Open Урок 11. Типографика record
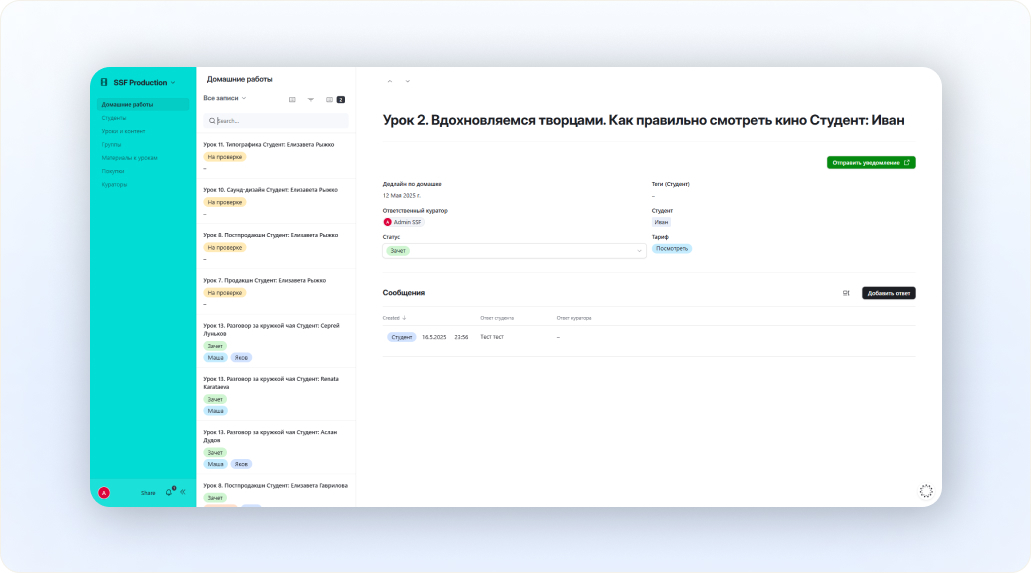Screen dimensions: 1031x573 click(x=276, y=156)
